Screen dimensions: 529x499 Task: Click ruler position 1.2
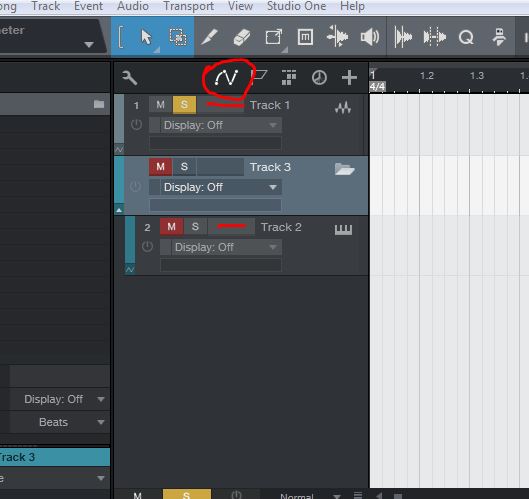(427, 76)
